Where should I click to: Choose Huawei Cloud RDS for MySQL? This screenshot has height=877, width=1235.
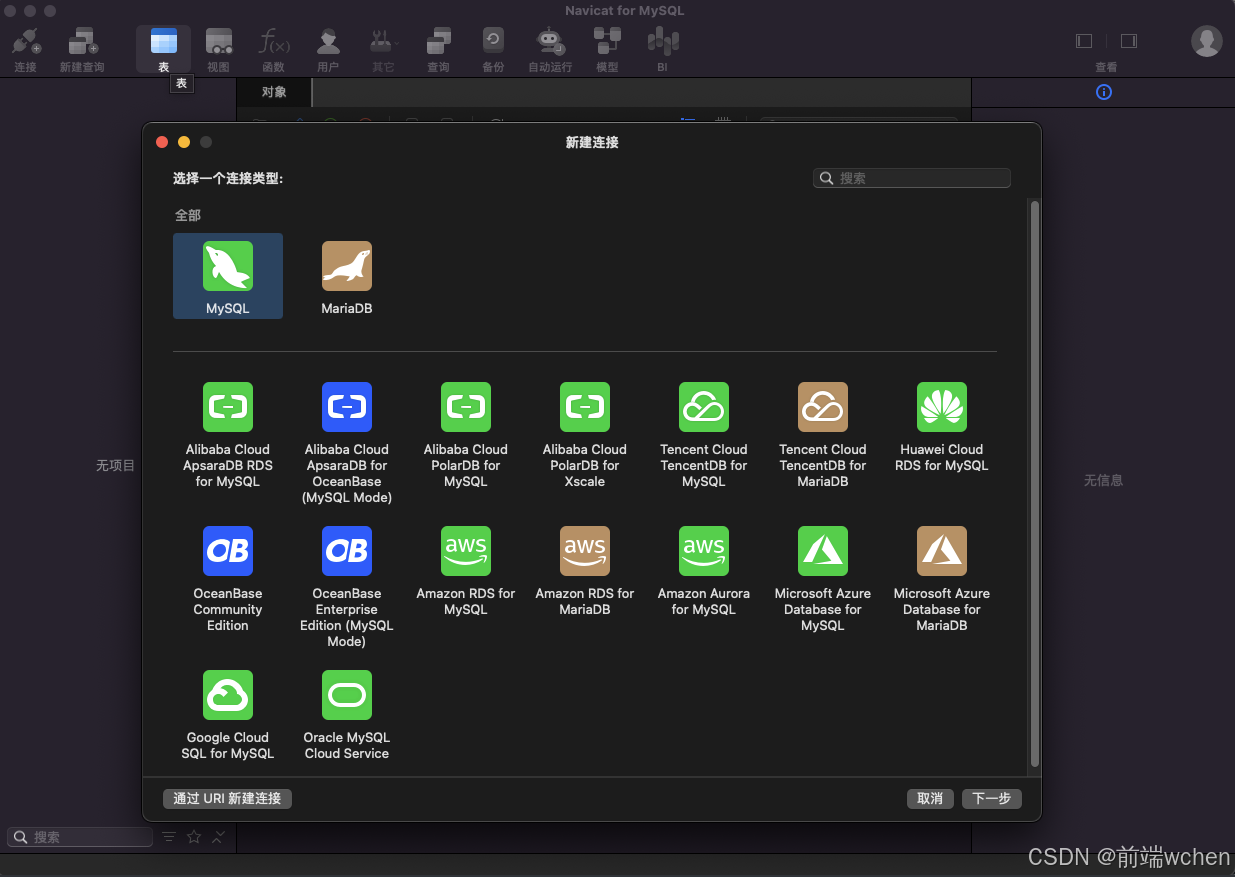942,427
